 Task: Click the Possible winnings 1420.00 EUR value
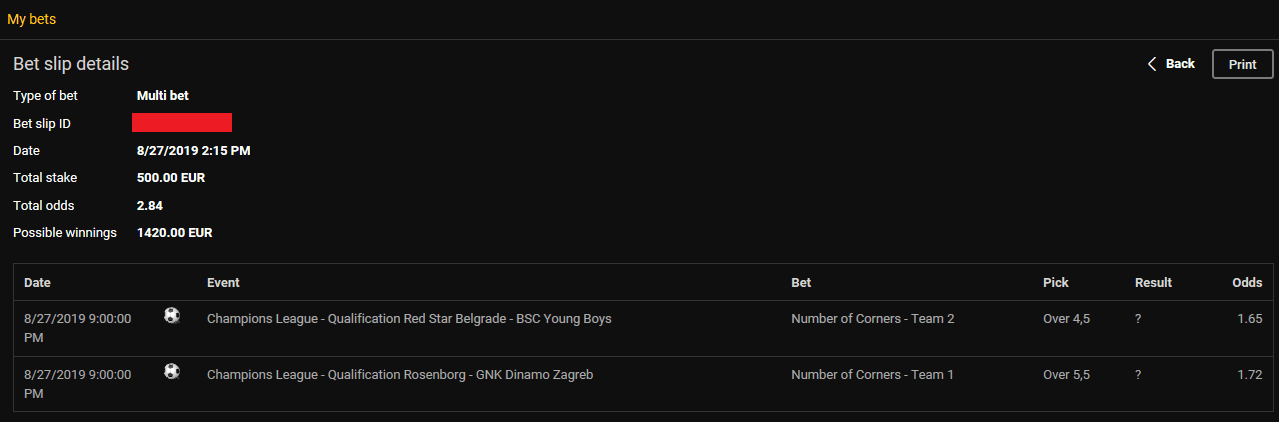click(x=174, y=233)
